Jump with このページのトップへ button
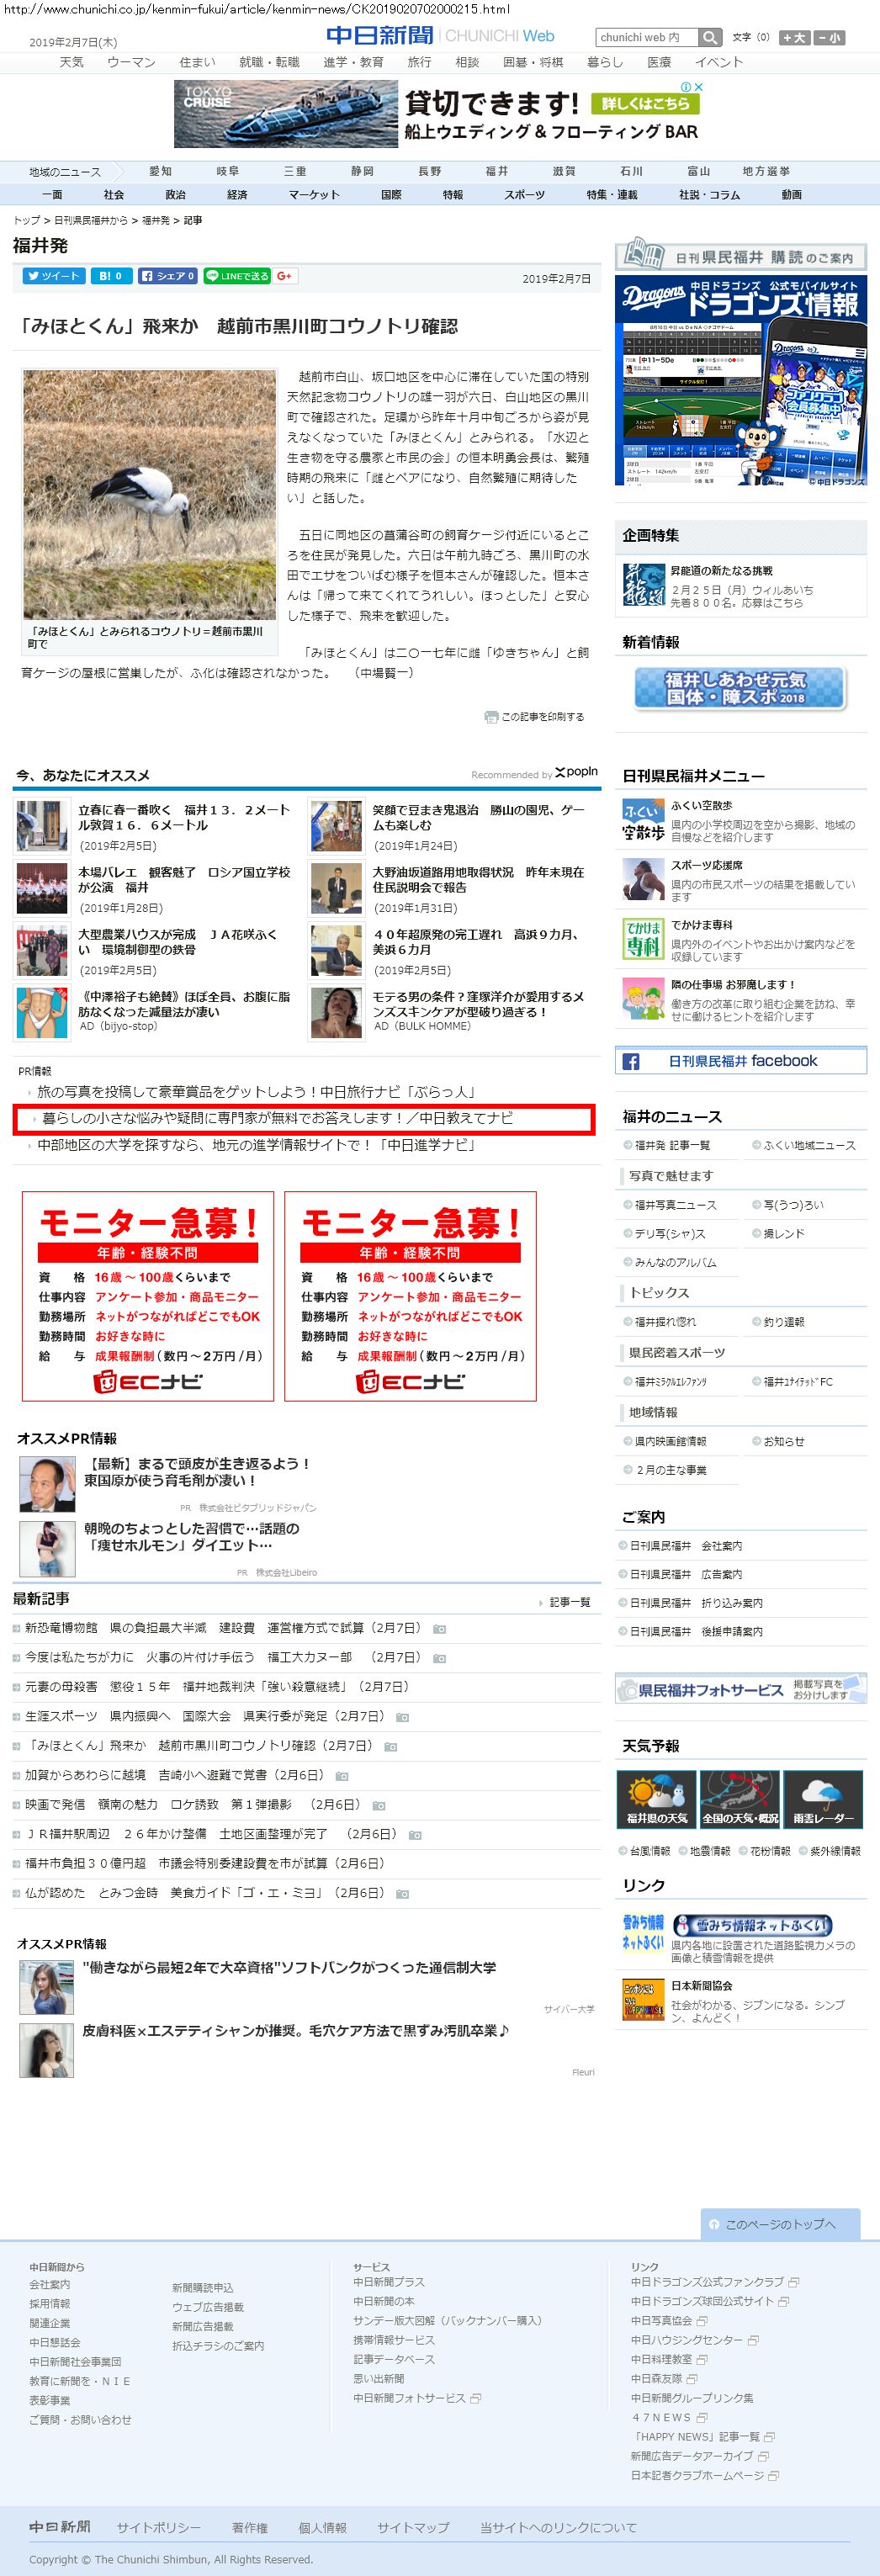The height and width of the screenshot is (2576, 880). pyautogui.click(x=780, y=2224)
